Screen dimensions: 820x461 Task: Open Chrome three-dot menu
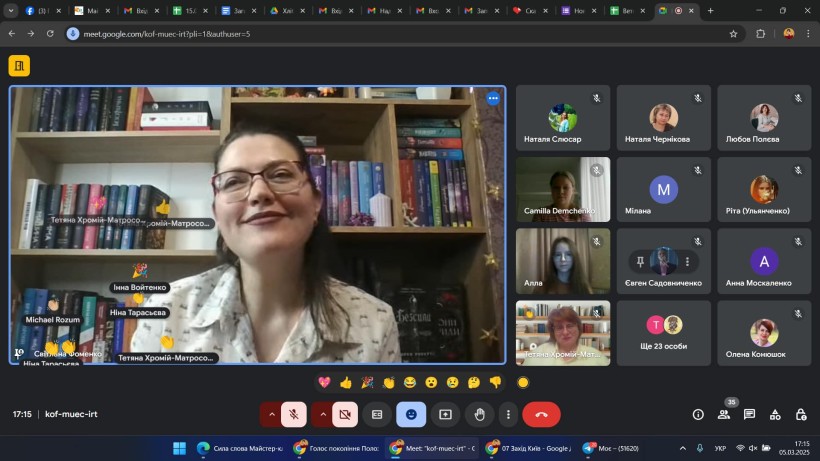(x=808, y=33)
